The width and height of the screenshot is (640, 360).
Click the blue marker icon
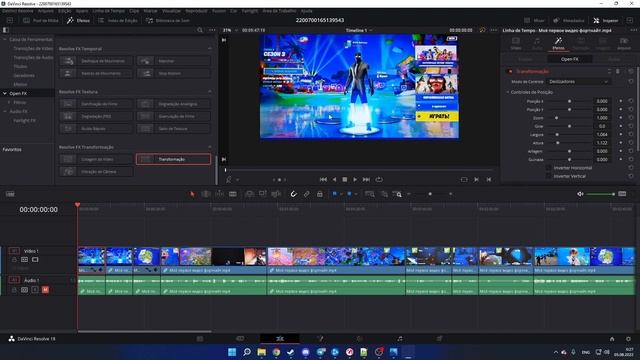coord(349,194)
